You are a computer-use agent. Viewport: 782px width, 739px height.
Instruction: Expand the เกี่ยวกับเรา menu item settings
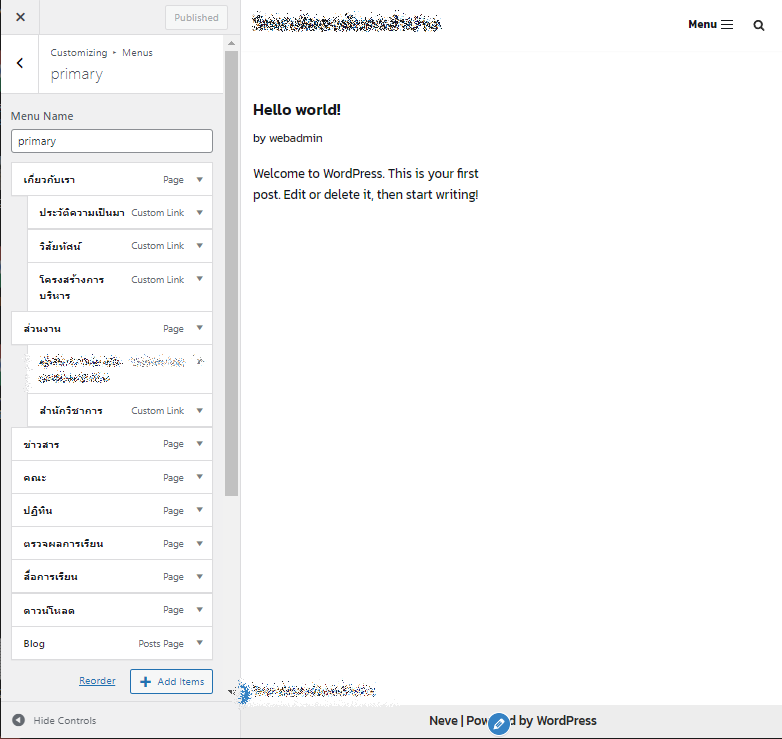click(199, 180)
